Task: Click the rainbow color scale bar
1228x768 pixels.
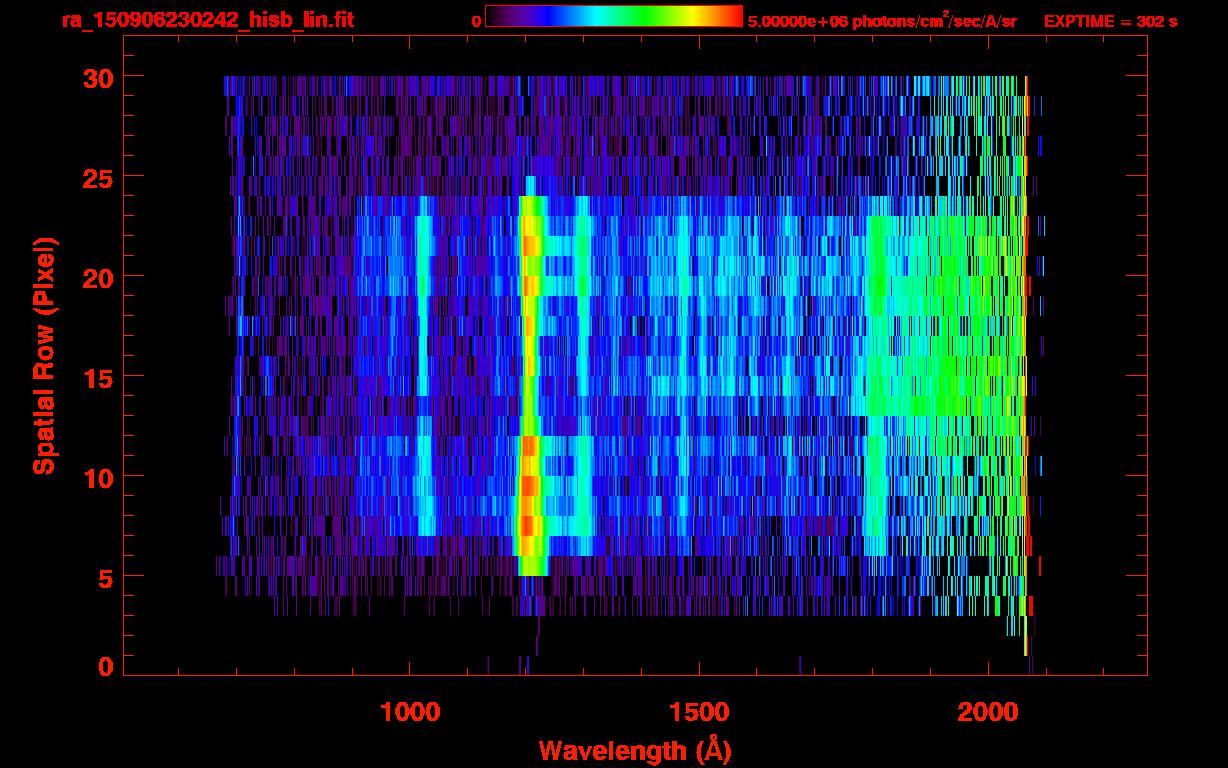Action: point(614,16)
